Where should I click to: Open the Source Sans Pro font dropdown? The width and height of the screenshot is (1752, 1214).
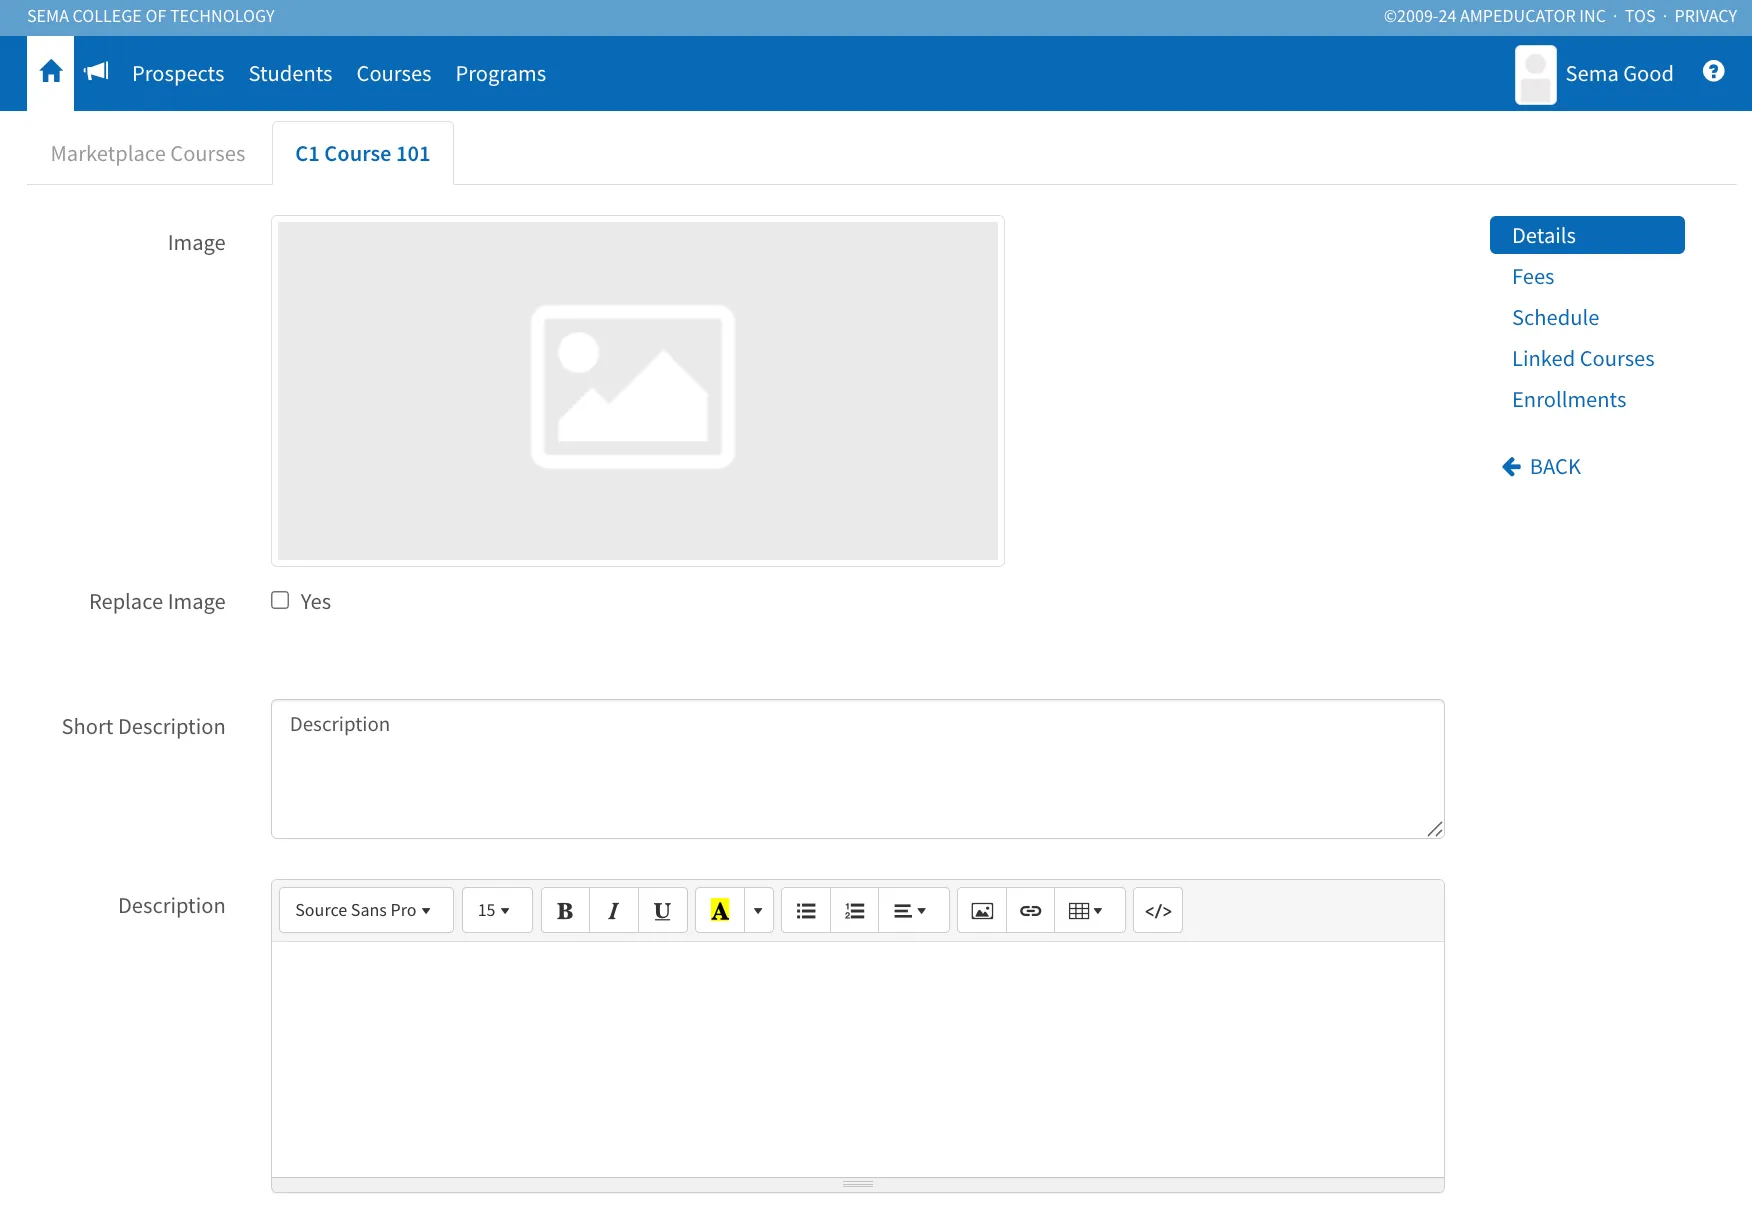(366, 910)
